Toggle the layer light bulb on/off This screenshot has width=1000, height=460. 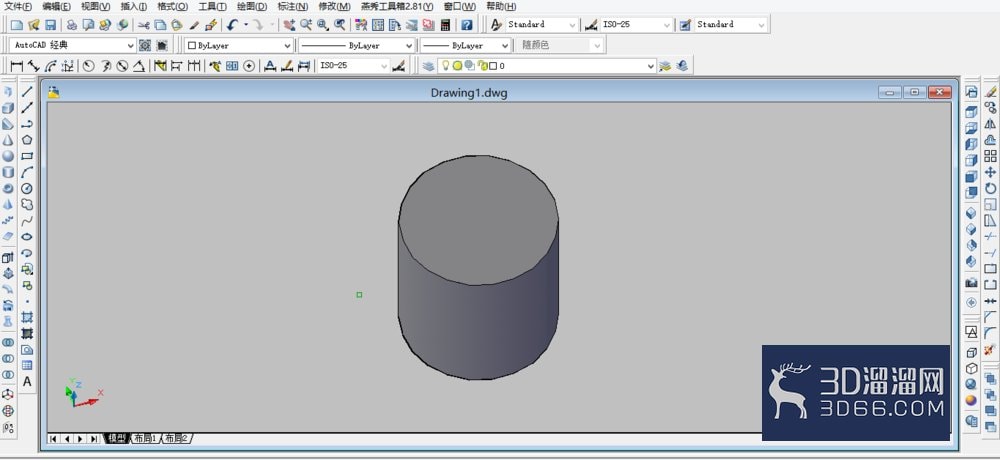(446, 66)
